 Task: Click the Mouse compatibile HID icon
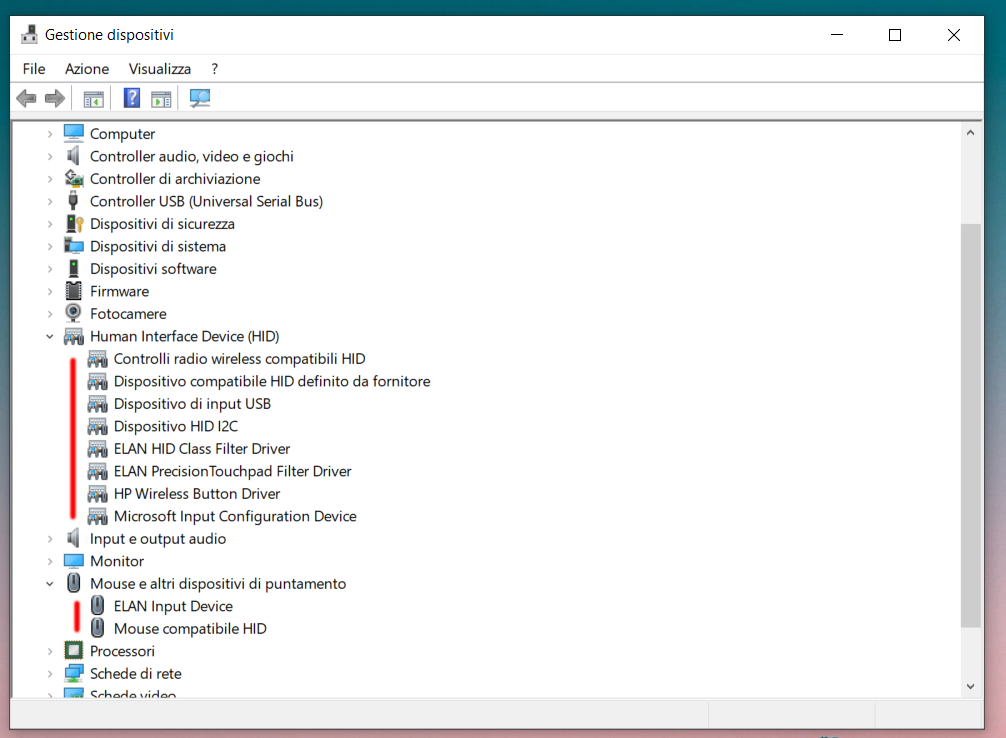point(98,628)
